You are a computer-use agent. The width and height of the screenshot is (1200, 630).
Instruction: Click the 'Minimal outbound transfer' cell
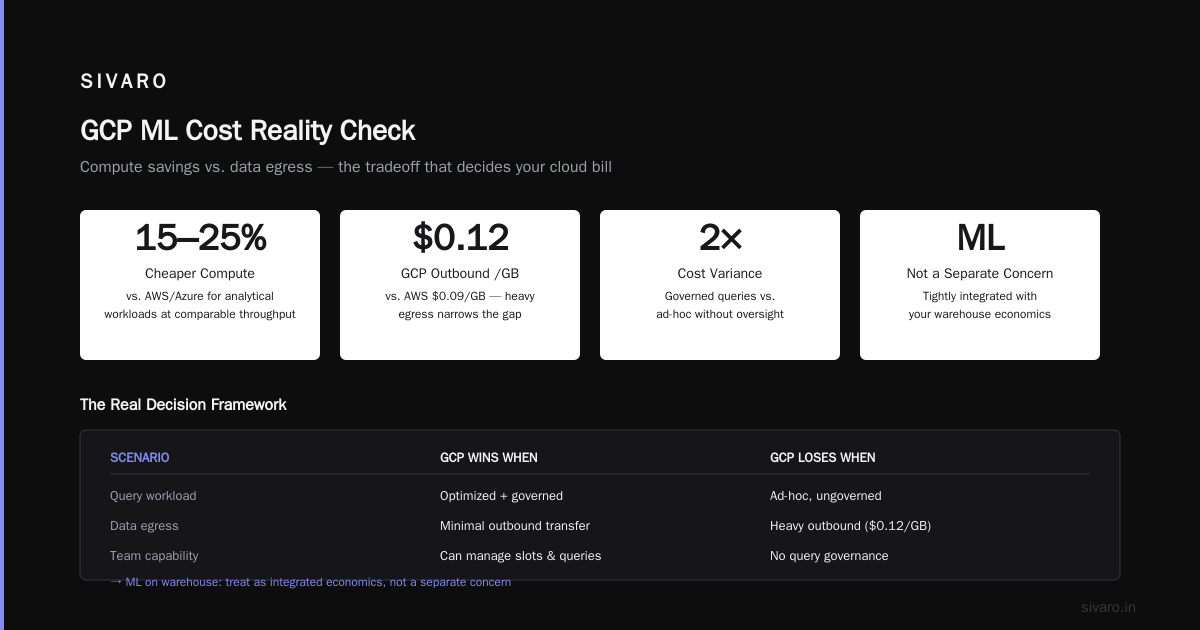(x=515, y=526)
